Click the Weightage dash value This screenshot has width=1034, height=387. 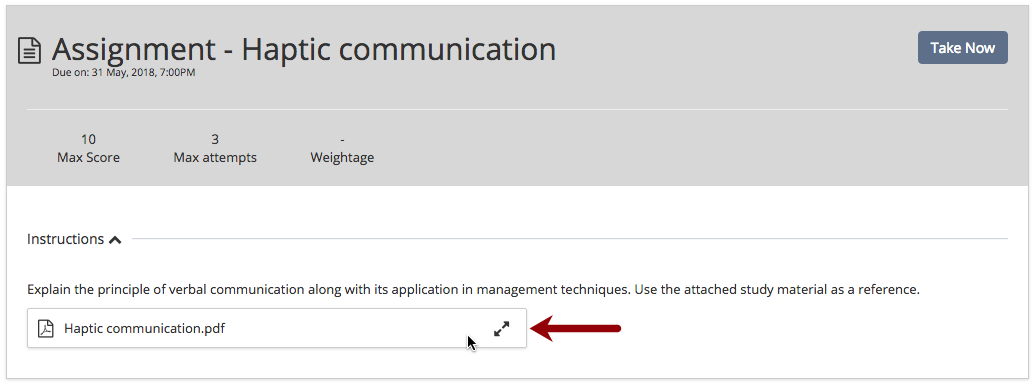pos(342,140)
